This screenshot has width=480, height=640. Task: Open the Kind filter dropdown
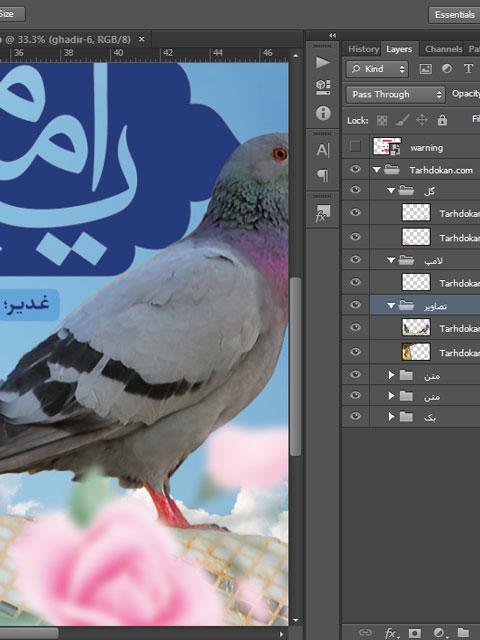[377, 69]
